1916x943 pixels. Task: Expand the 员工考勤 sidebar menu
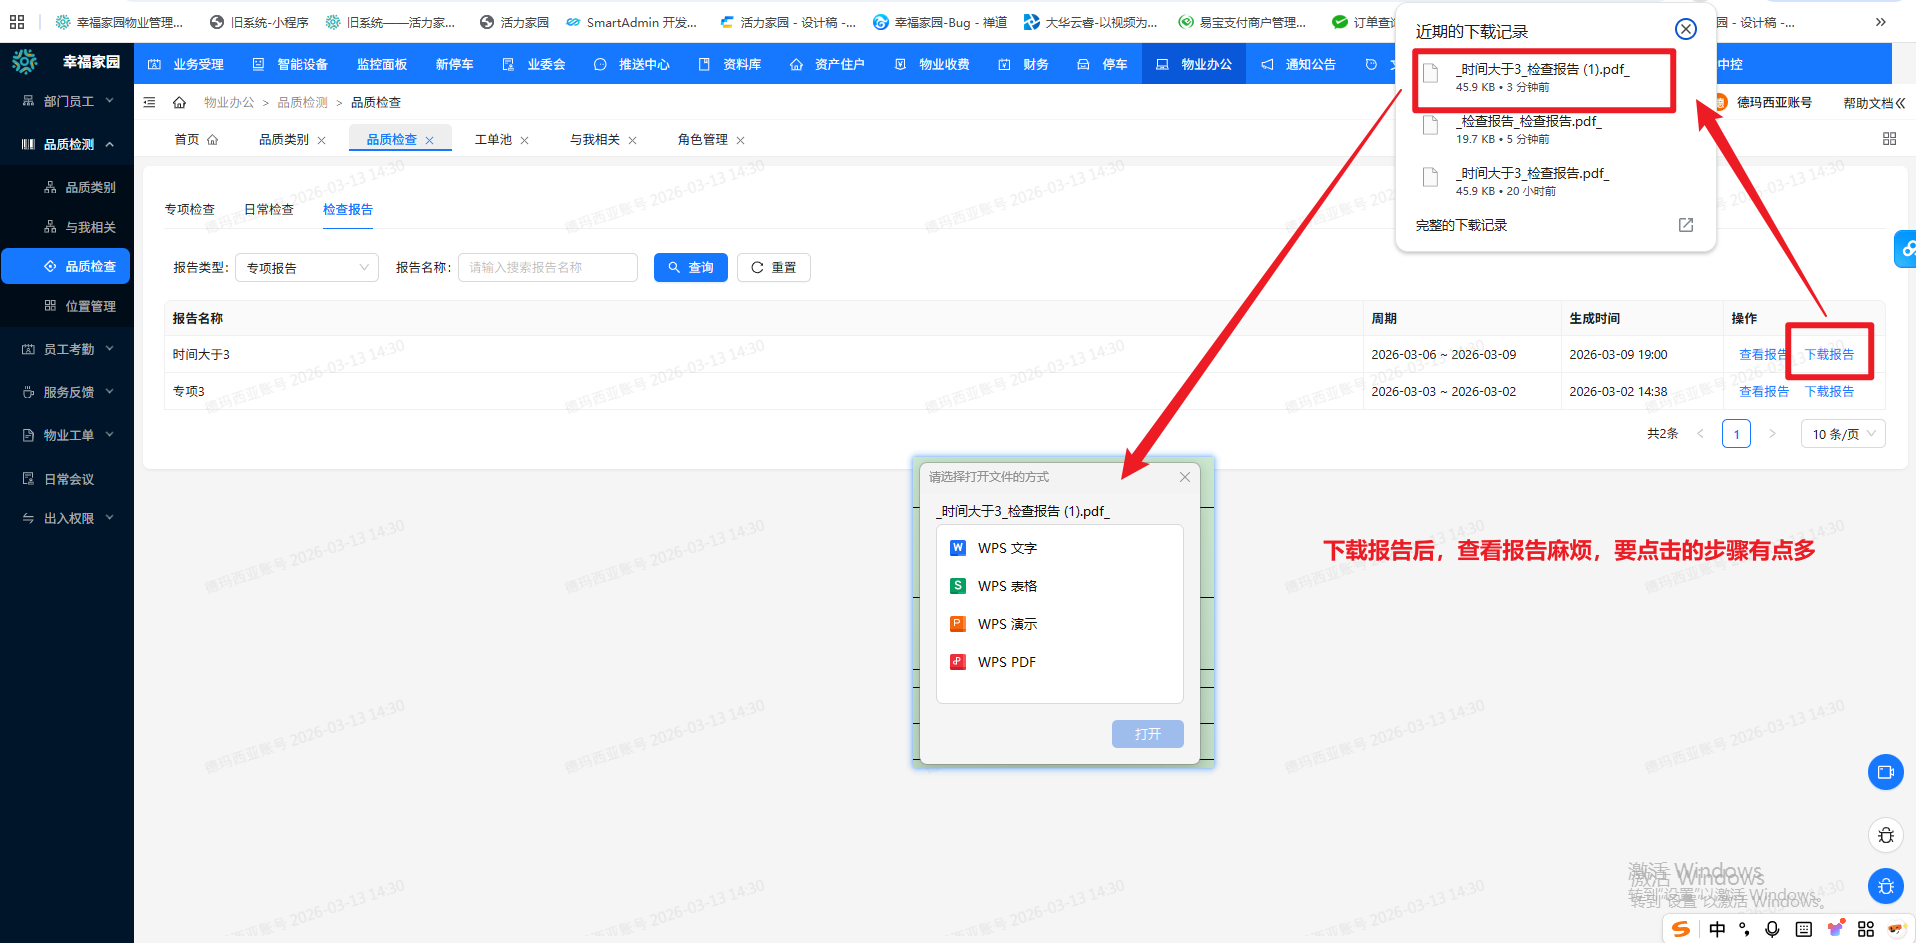[68, 349]
